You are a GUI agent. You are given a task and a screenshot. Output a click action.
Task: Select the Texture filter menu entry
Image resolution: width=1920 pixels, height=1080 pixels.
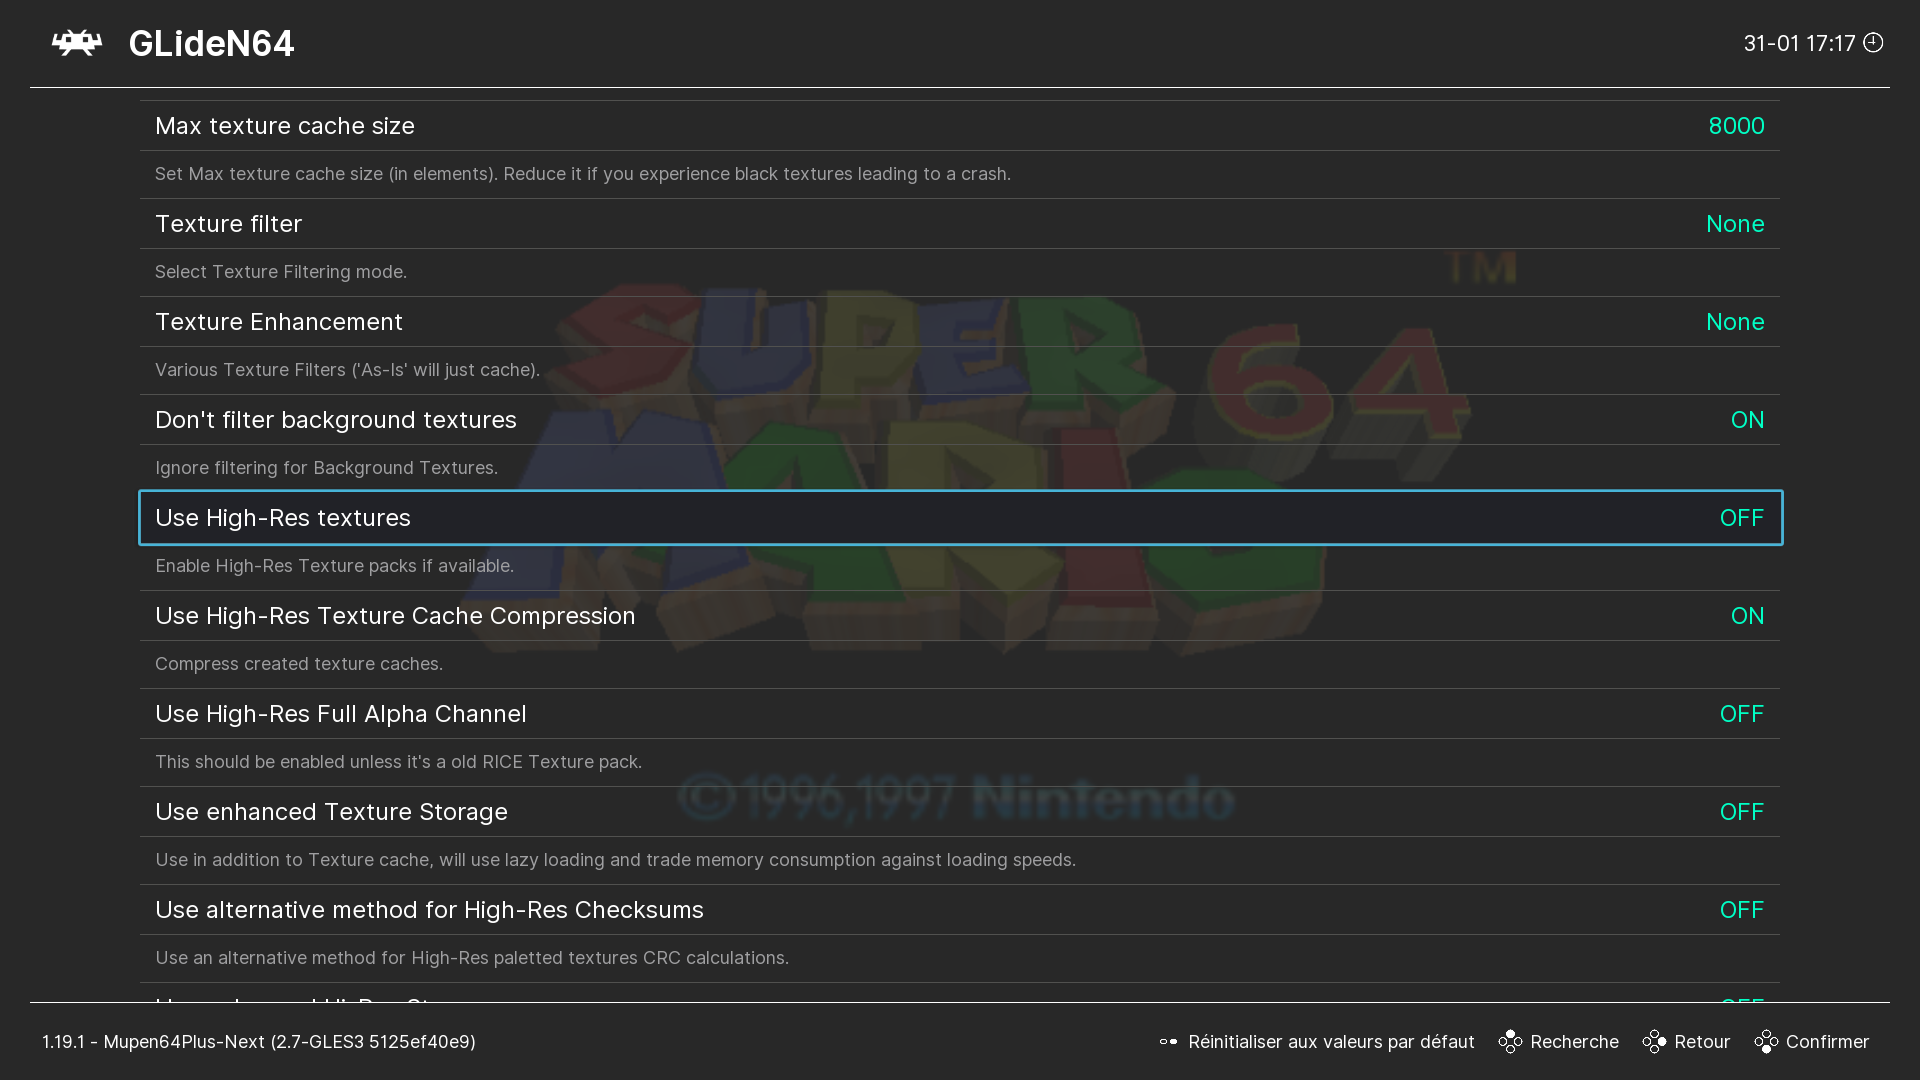click(x=960, y=224)
